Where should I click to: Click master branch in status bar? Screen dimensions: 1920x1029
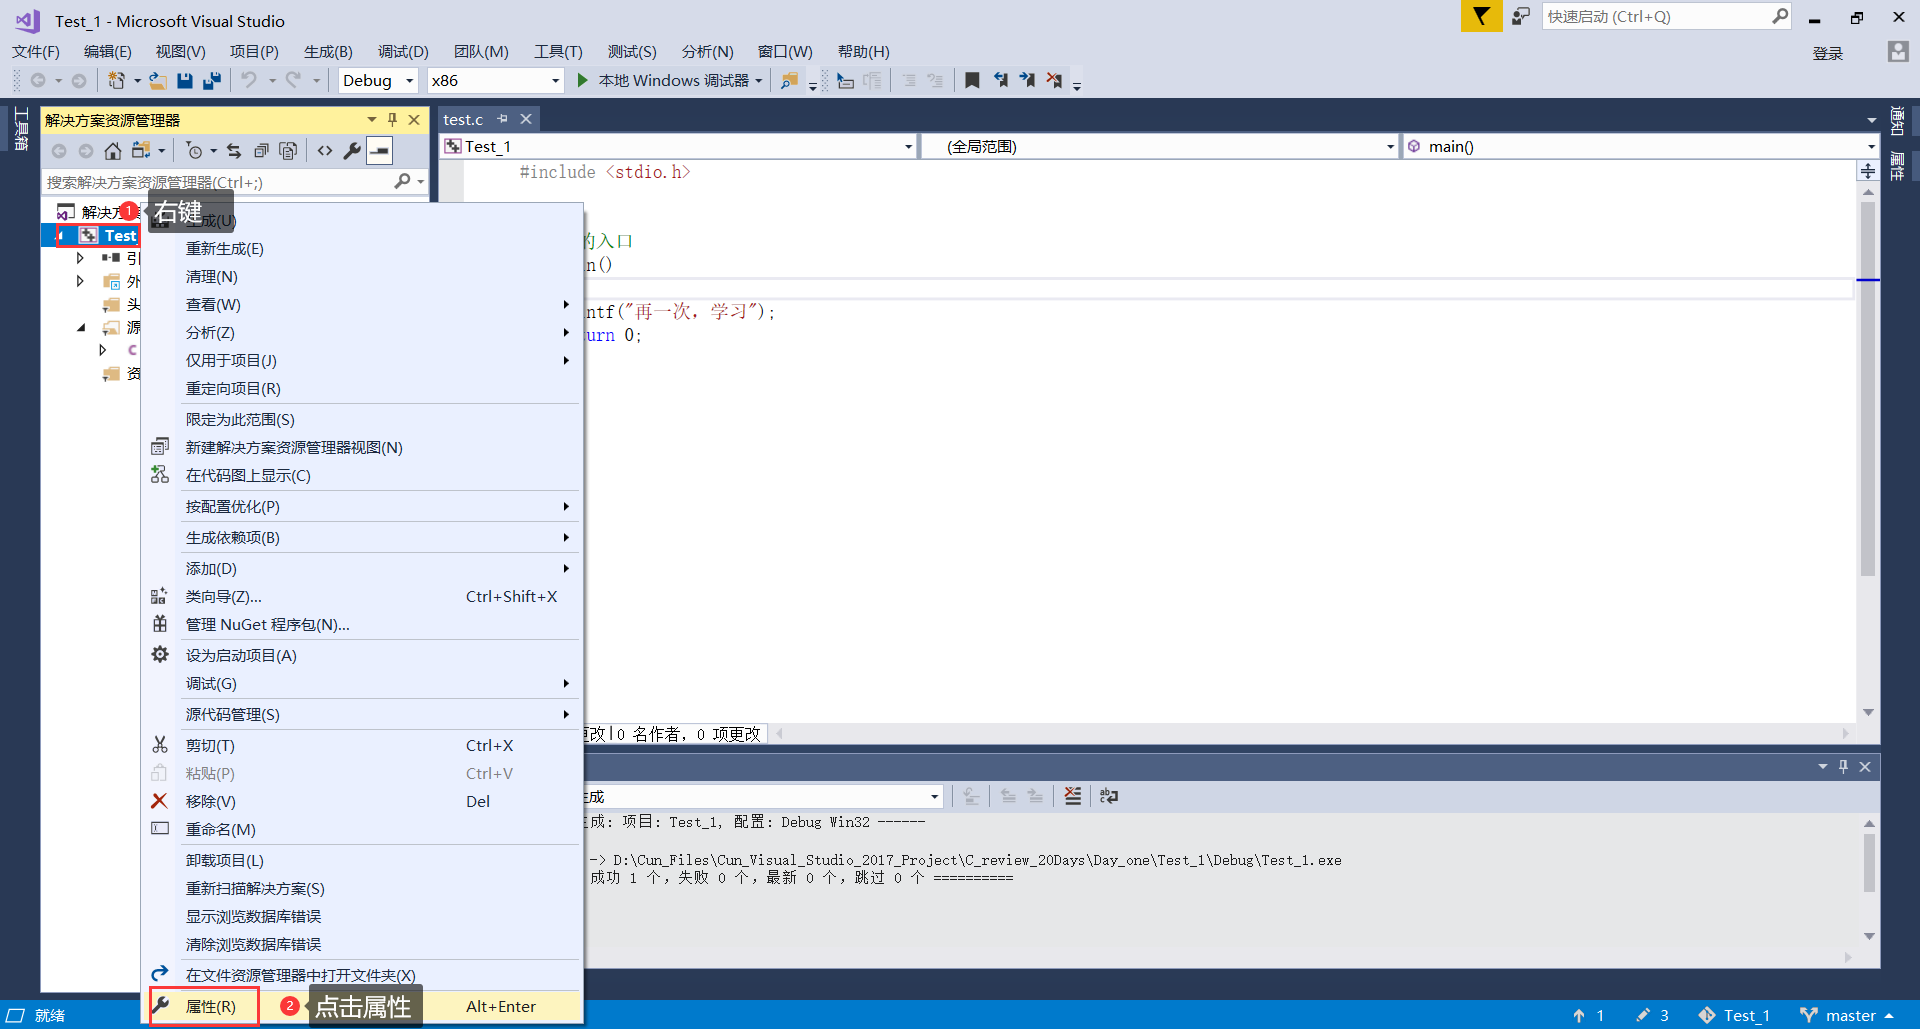(1849, 1015)
